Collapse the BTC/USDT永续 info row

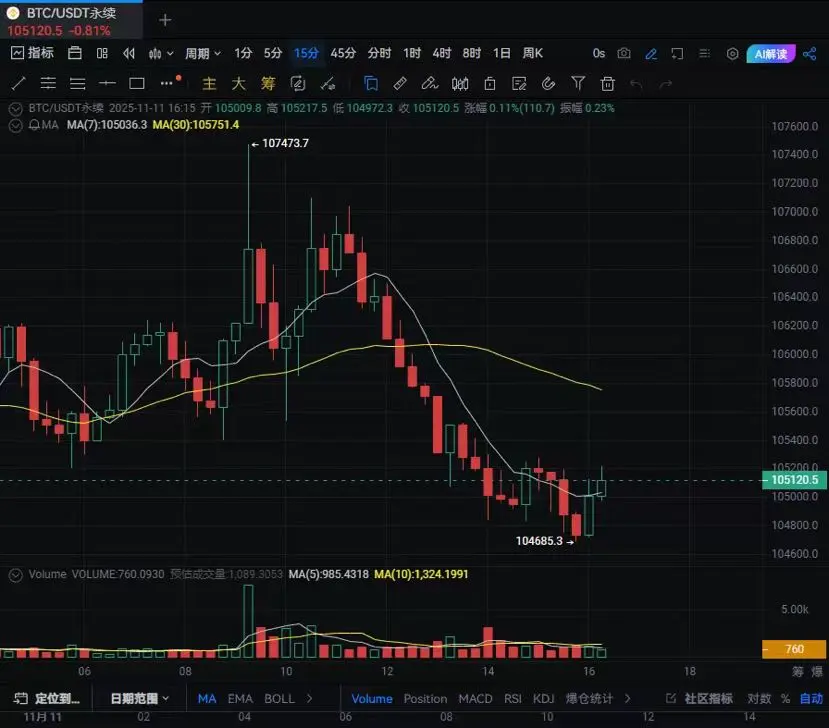16,108
